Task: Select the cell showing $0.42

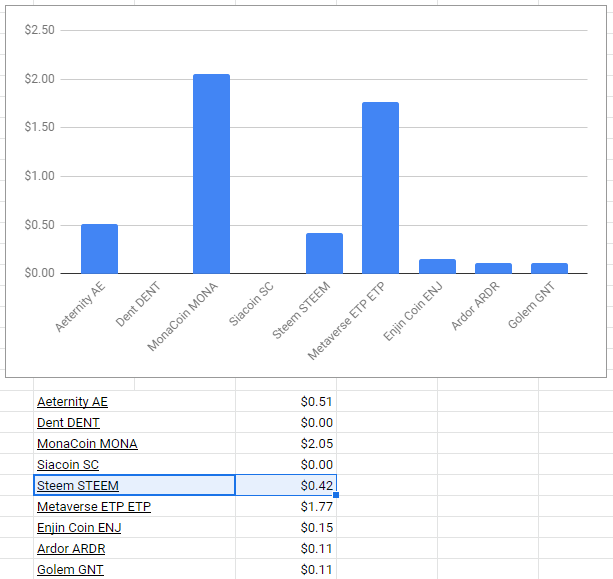Action: pos(286,485)
